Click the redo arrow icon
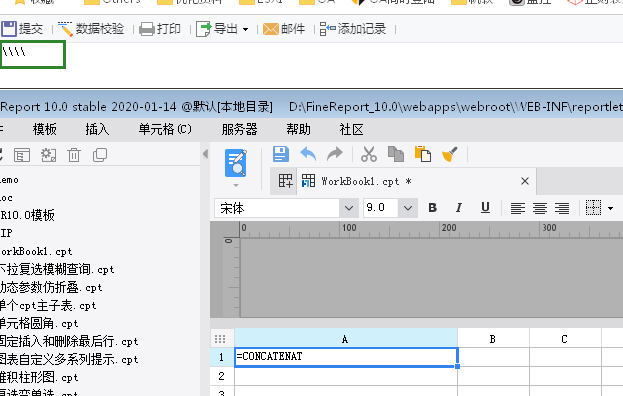 [335, 154]
